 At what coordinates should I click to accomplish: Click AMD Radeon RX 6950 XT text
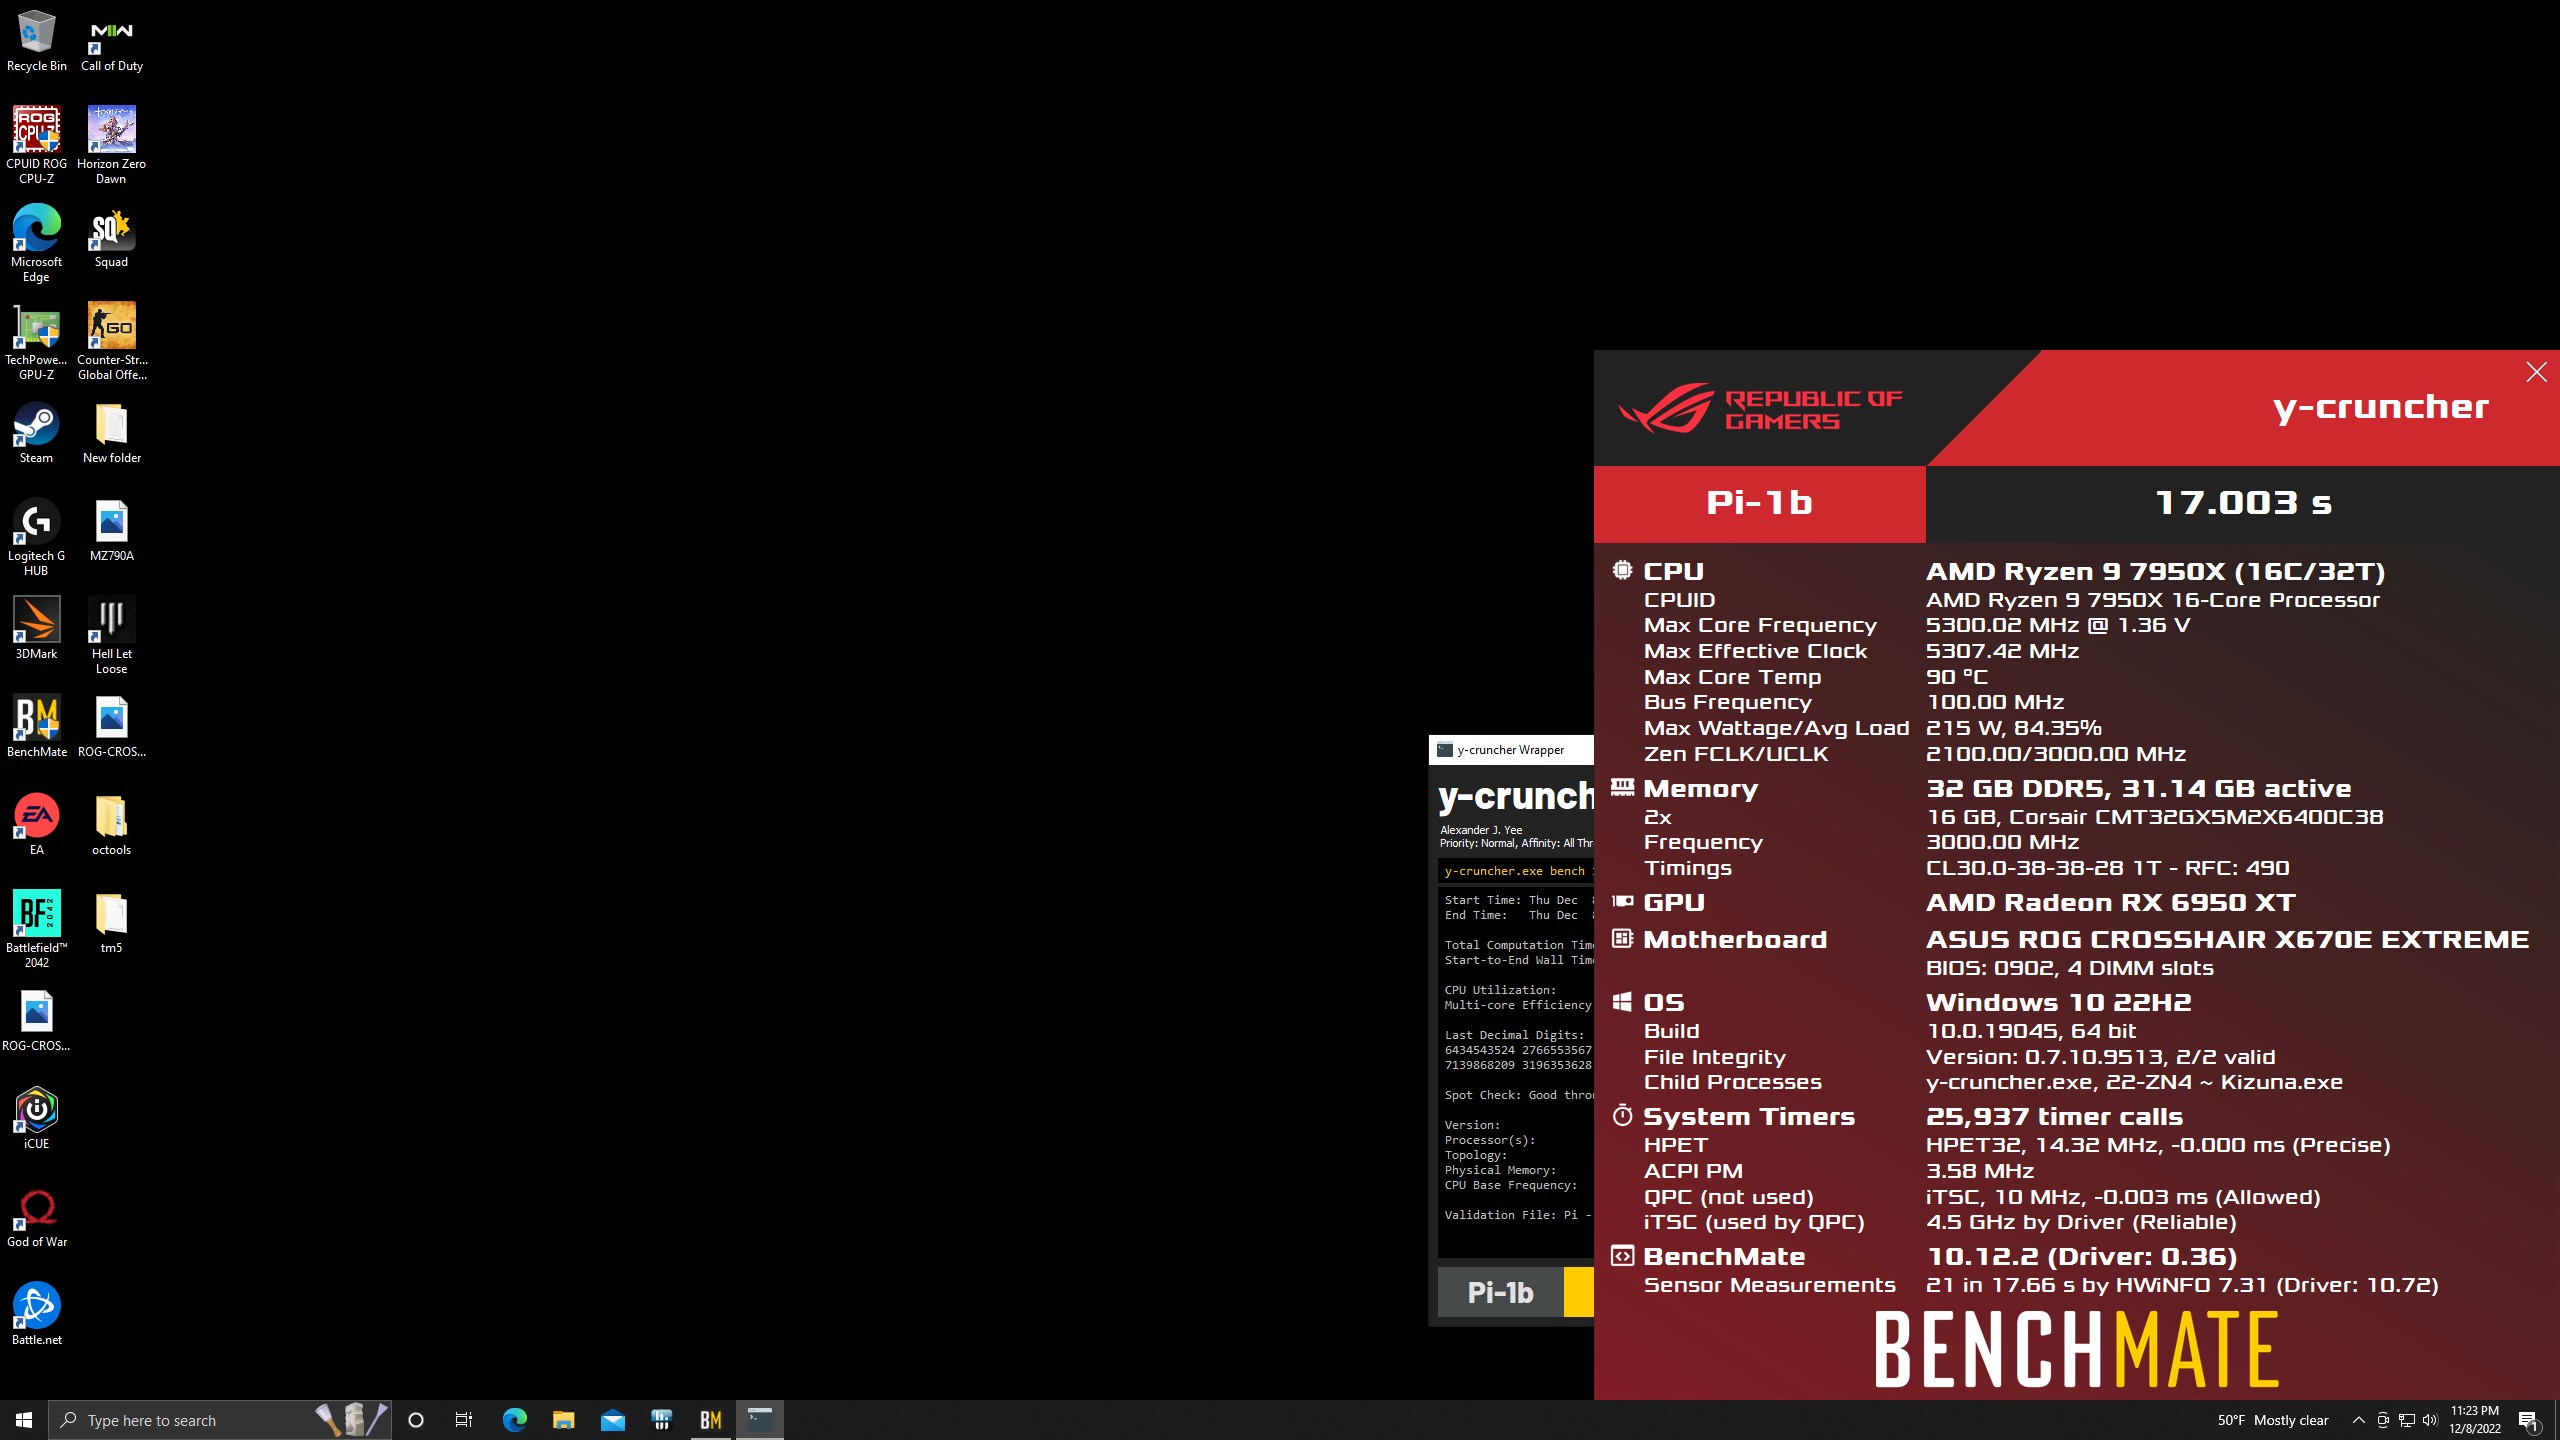point(2110,903)
